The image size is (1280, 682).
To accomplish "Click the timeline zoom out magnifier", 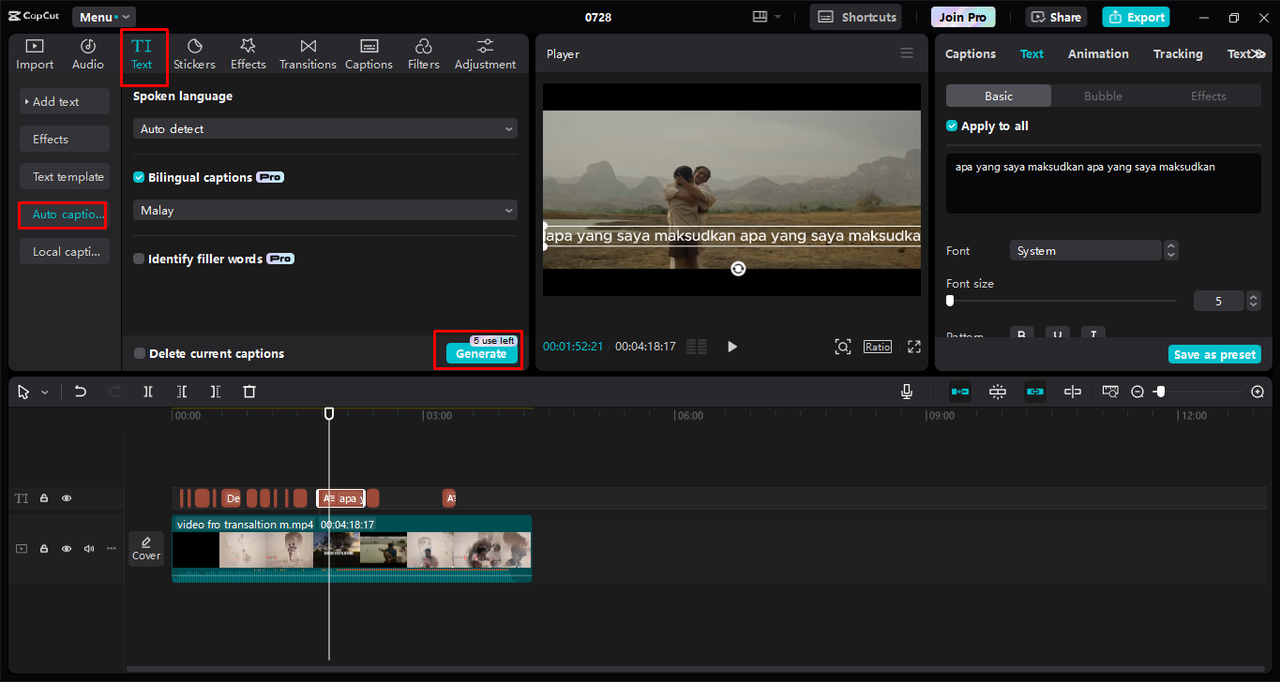I will [1137, 392].
